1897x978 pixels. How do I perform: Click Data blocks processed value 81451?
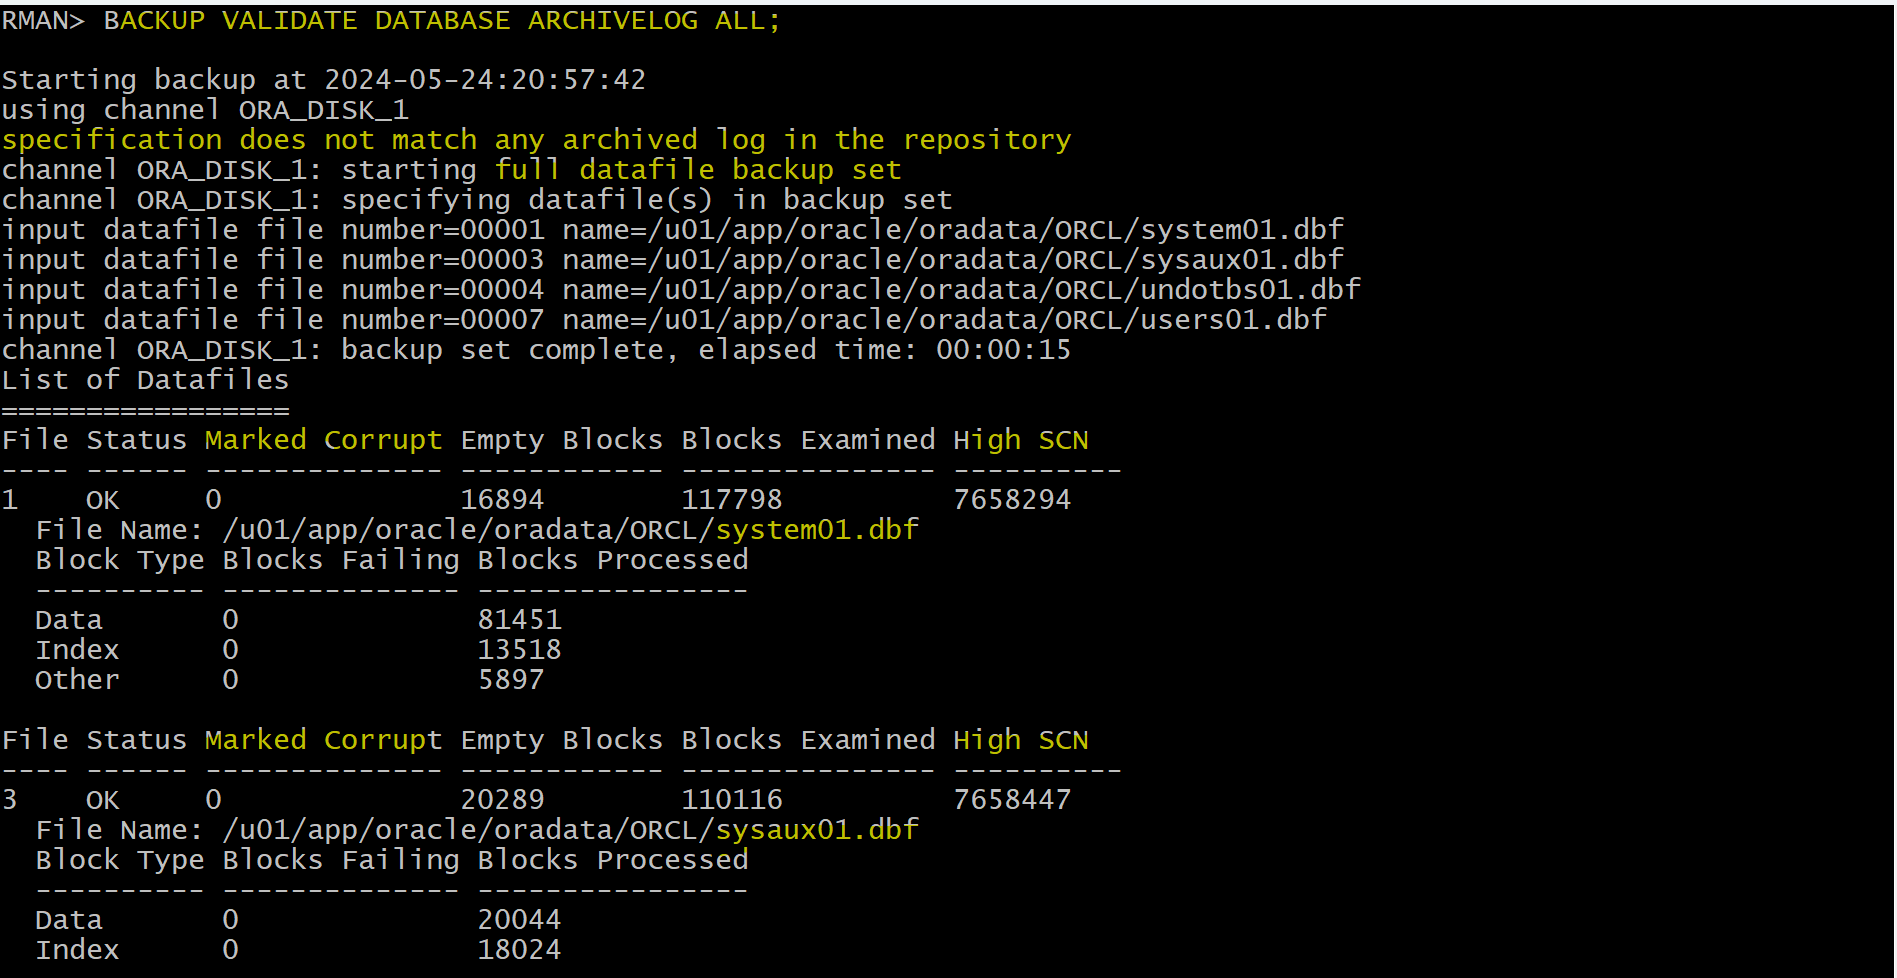pos(519,620)
